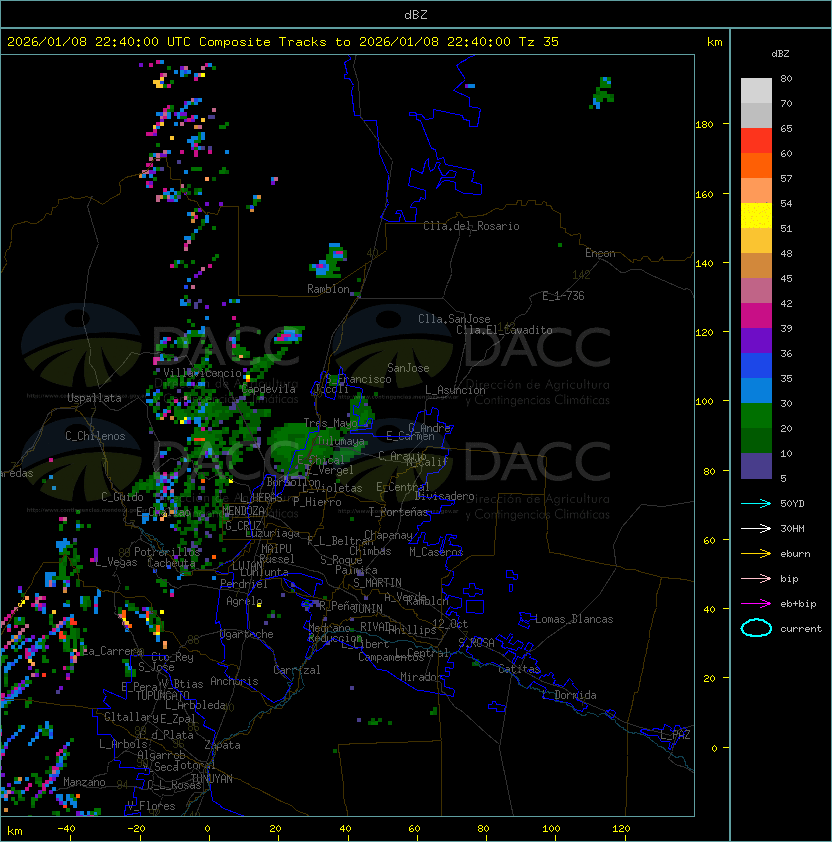Click the Tulumaya map label
832x842 pixels.
point(341,441)
